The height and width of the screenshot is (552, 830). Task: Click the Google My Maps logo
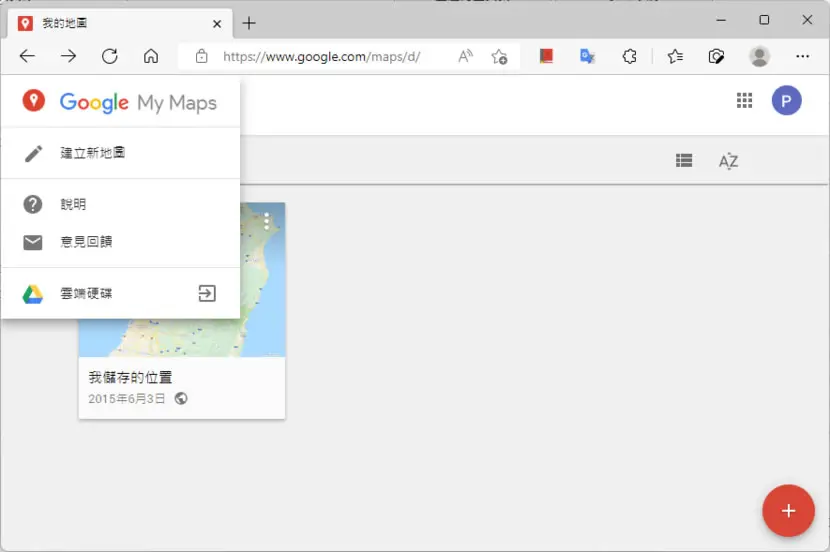point(138,103)
